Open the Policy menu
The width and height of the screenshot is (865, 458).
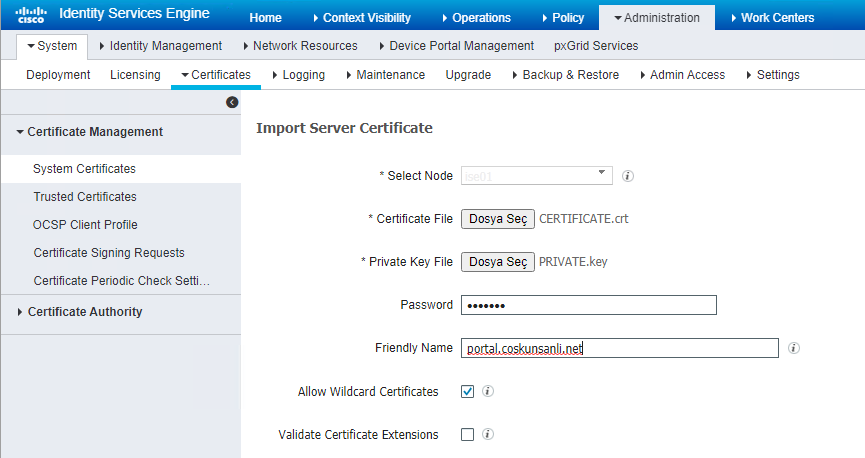(563, 18)
